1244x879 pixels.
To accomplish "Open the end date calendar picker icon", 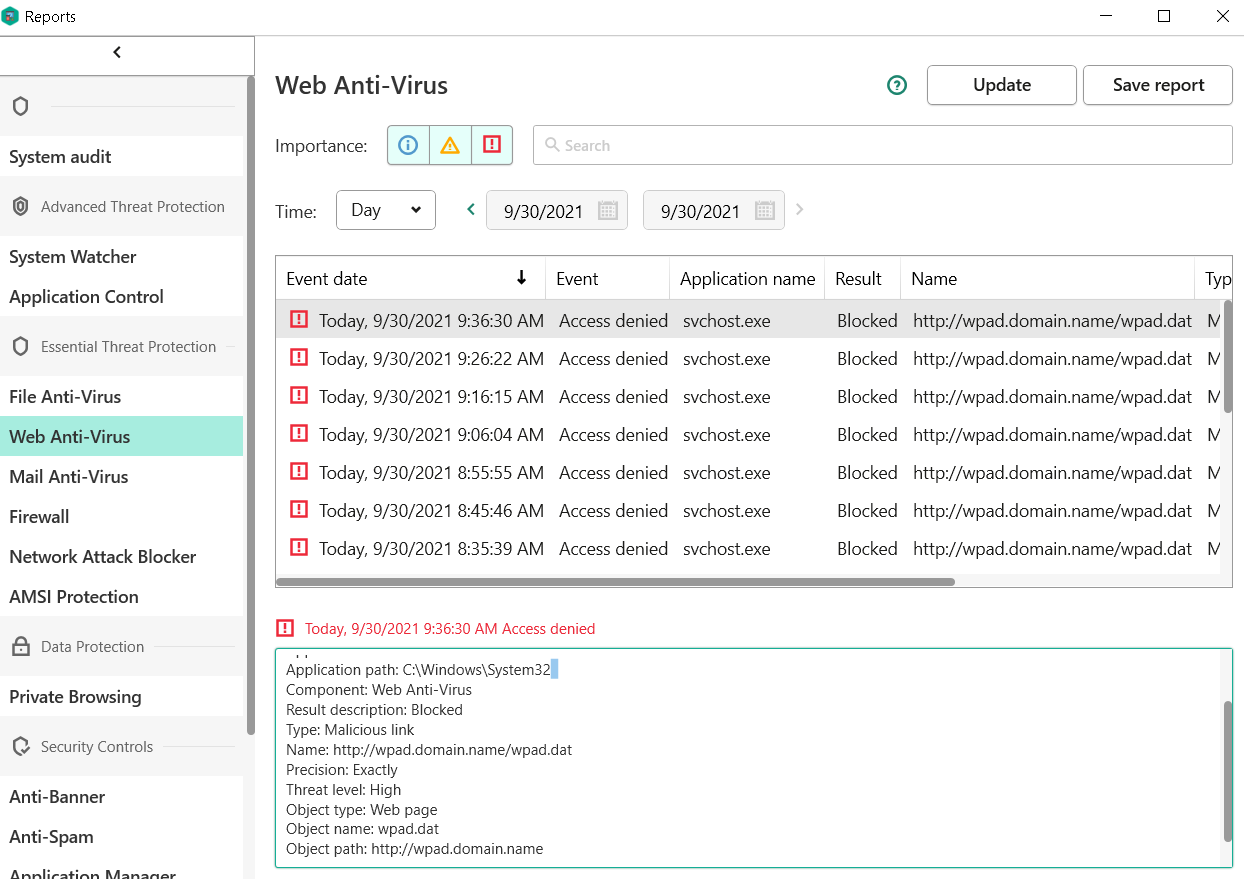I will pos(764,211).
